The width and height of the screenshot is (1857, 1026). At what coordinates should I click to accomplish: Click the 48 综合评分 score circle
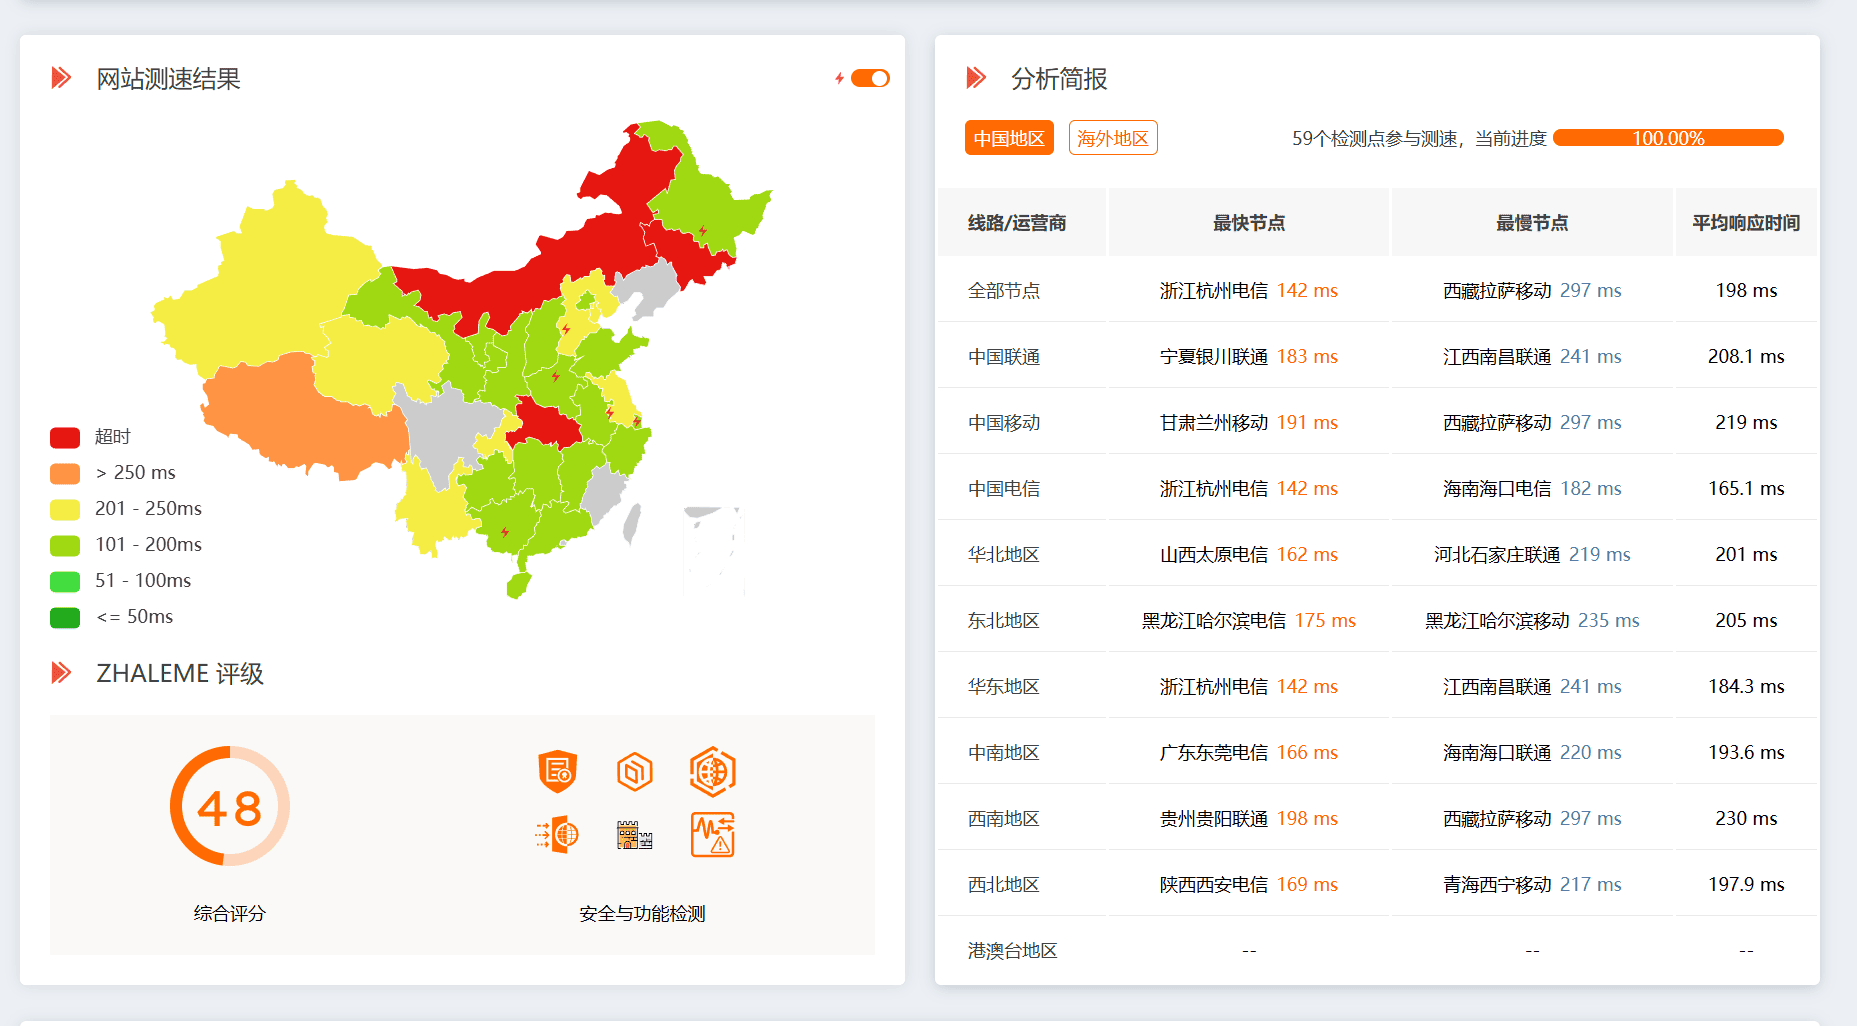pos(229,806)
